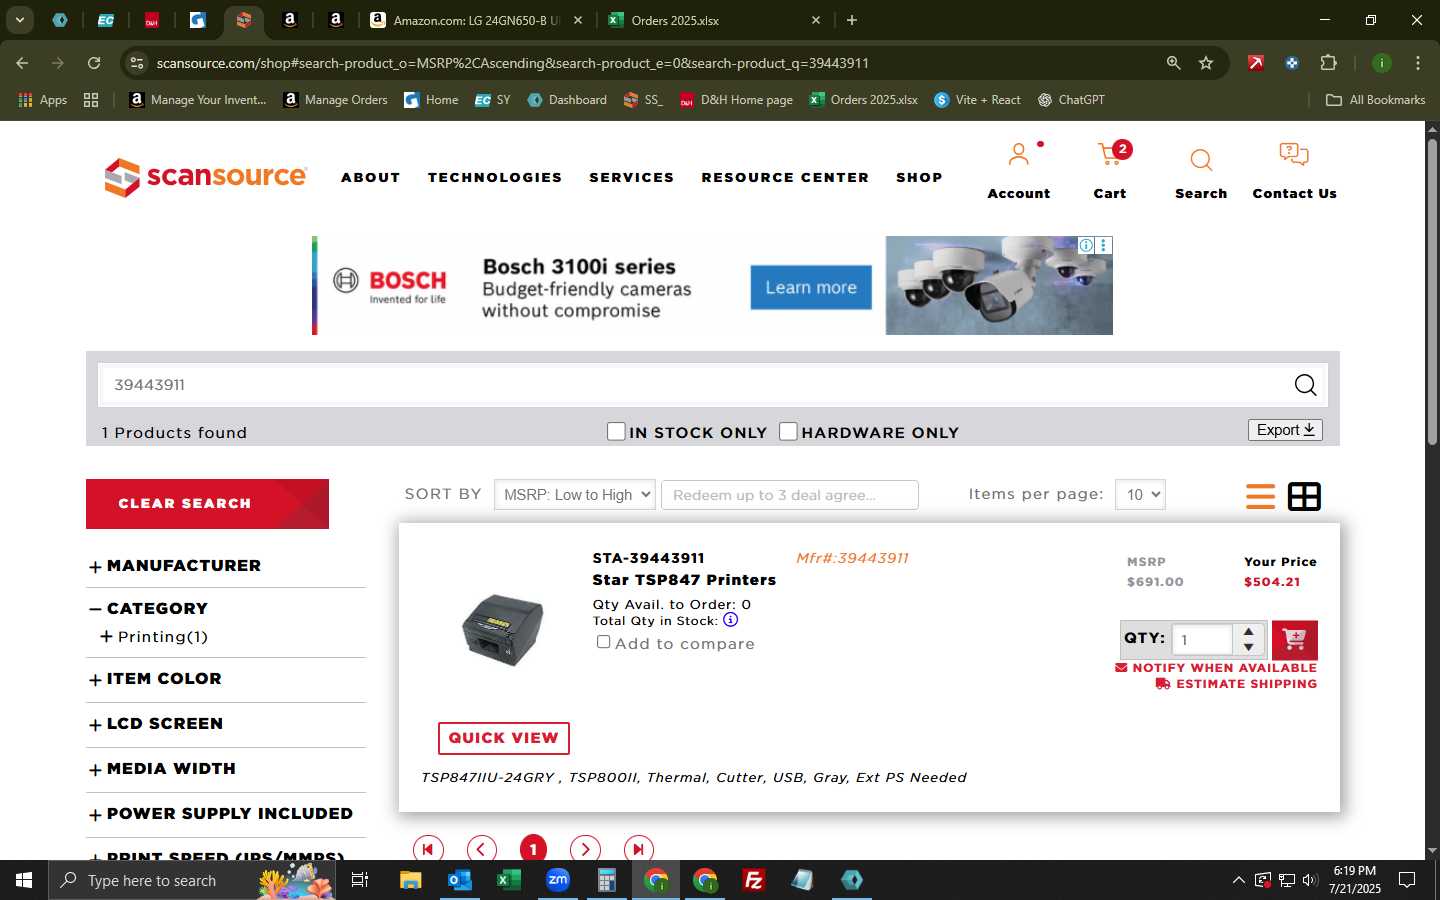Open the Items per page dropdown

1140,495
